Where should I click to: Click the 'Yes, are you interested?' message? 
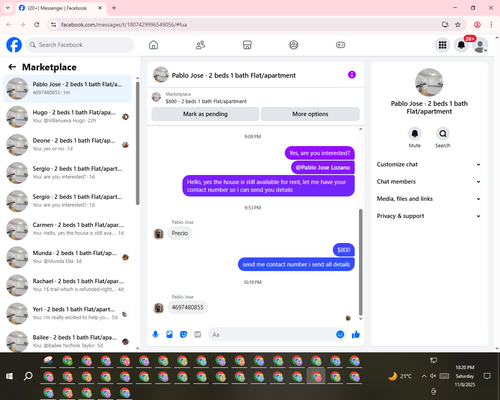pyautogui.click(x=320, y=153)
